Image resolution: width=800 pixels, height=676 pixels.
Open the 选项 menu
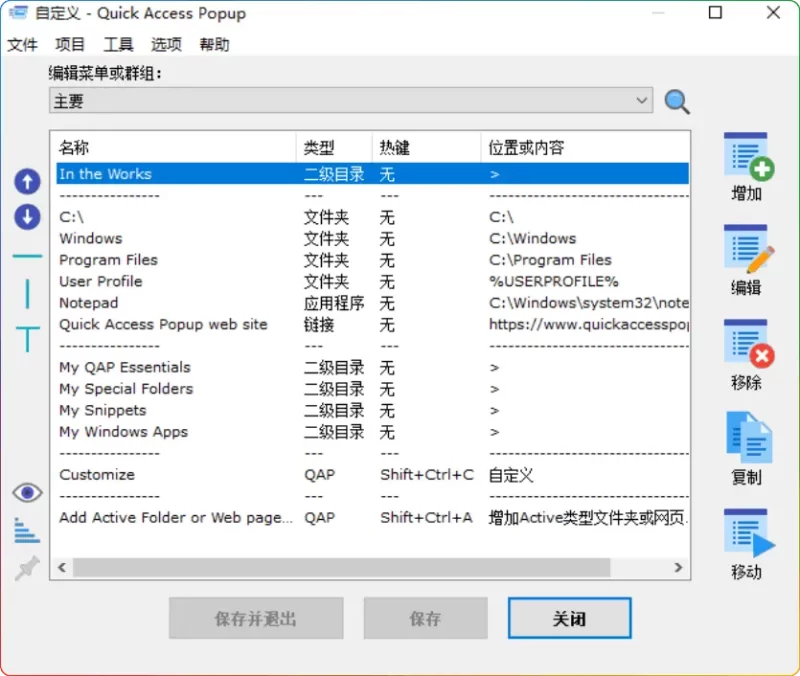pyautogui.click(x=166, y=44)
